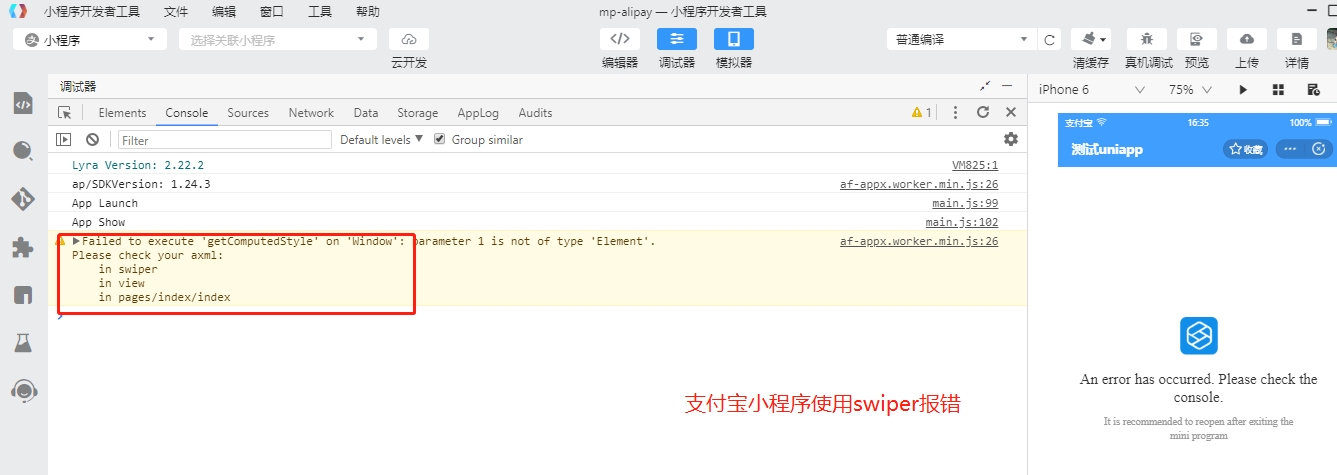Viewport: 1337px width, 475px height.
Task: Click the user avatar thumbnail
Action: (1332, 39)
